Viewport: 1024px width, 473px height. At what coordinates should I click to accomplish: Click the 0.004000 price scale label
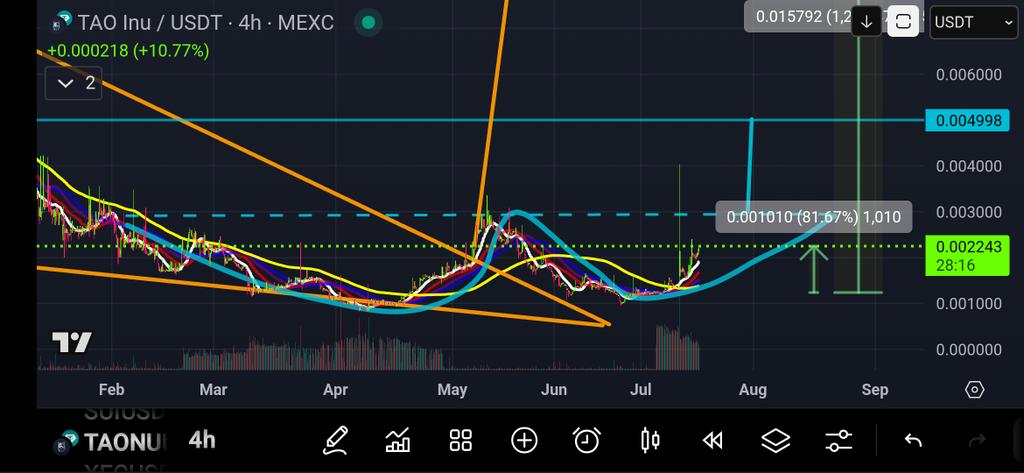click(x=968, y=166)
